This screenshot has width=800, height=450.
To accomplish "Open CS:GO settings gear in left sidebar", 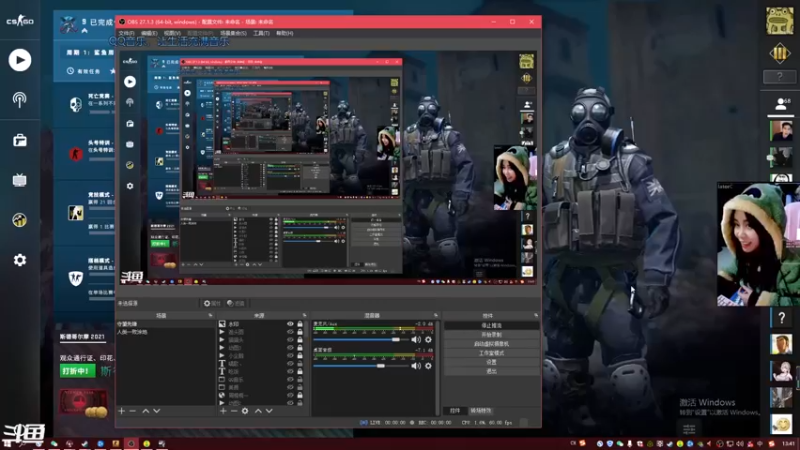I will [19, 260].
